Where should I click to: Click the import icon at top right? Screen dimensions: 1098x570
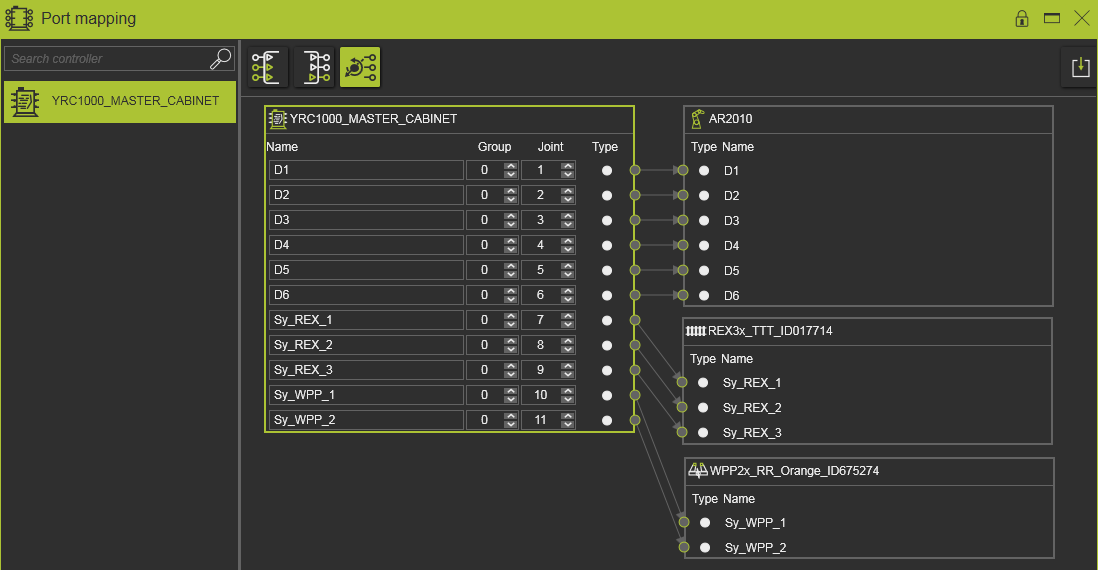pos(1079,67)
